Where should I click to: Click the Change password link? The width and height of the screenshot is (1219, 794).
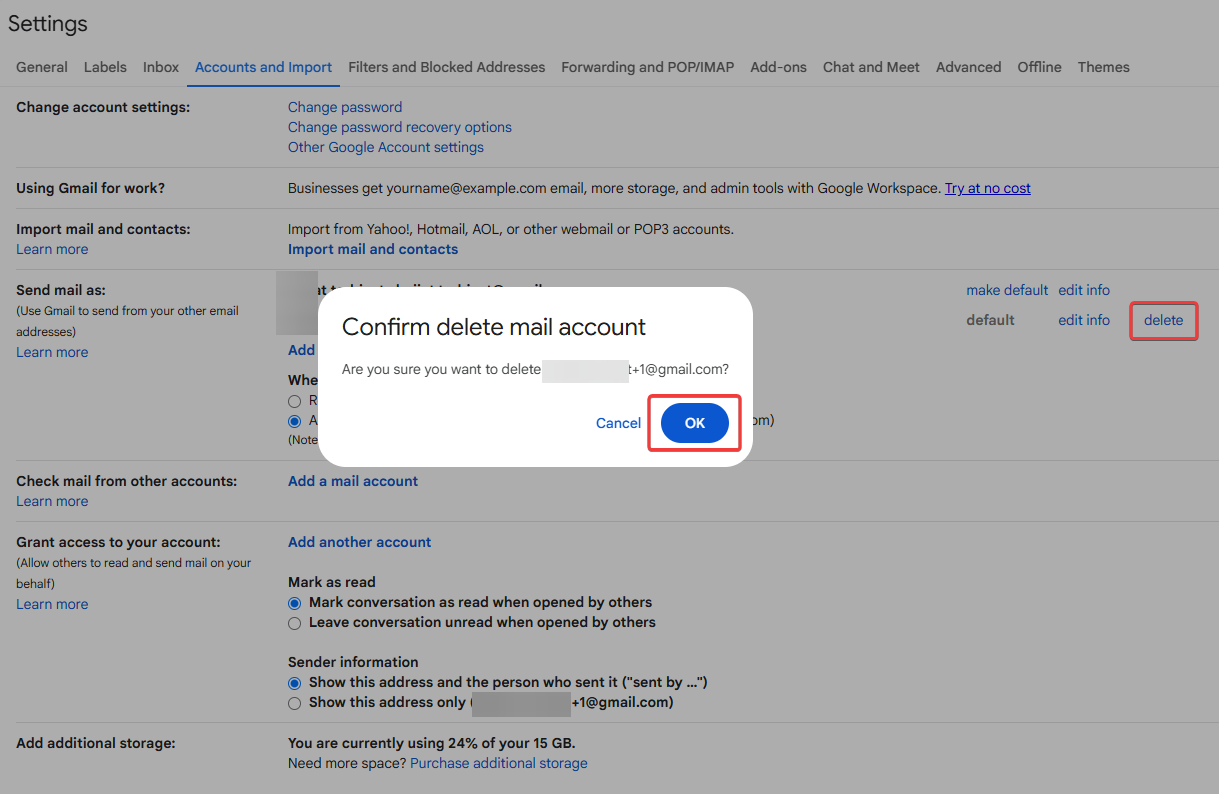345,107
